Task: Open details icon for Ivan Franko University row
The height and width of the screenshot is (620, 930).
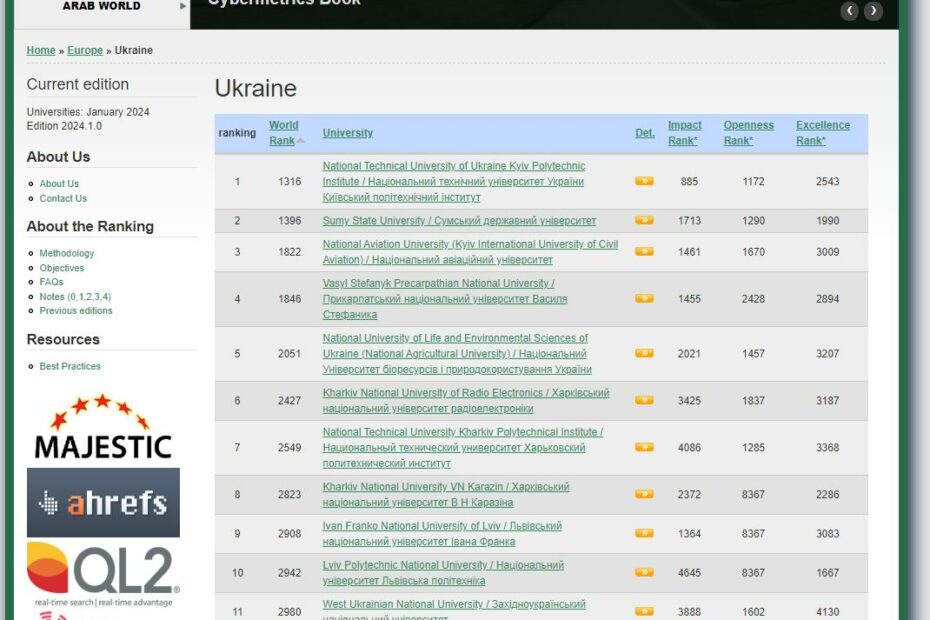Action: [x=644, y=534]
